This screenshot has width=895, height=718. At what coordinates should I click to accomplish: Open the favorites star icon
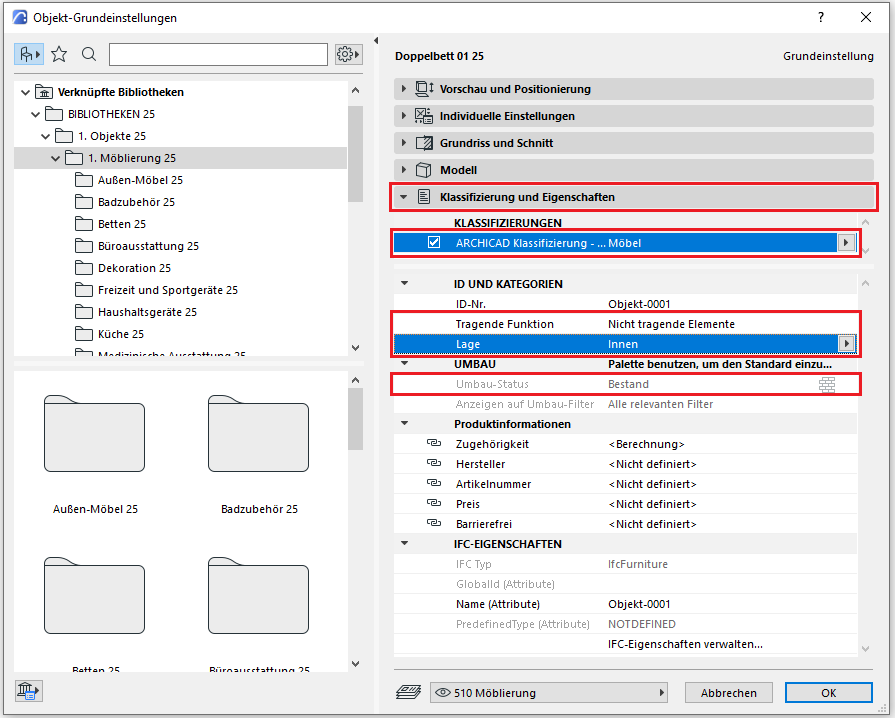click(x=59, y=54)
